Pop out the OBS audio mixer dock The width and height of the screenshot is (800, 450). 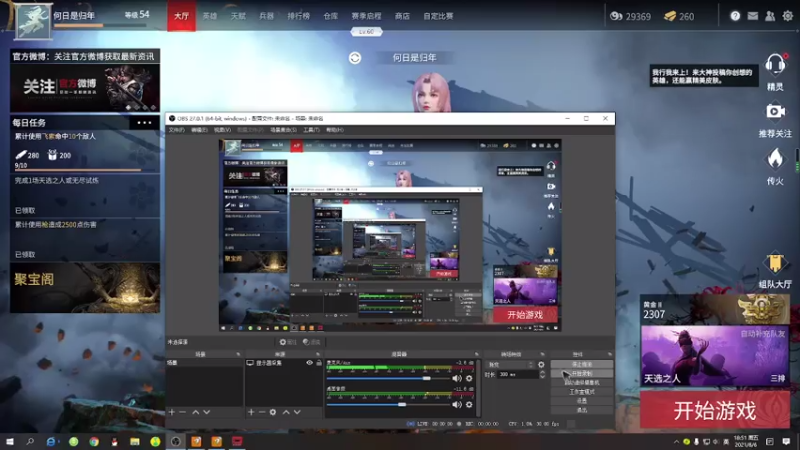pyautogui.click(x=477, y=354)
